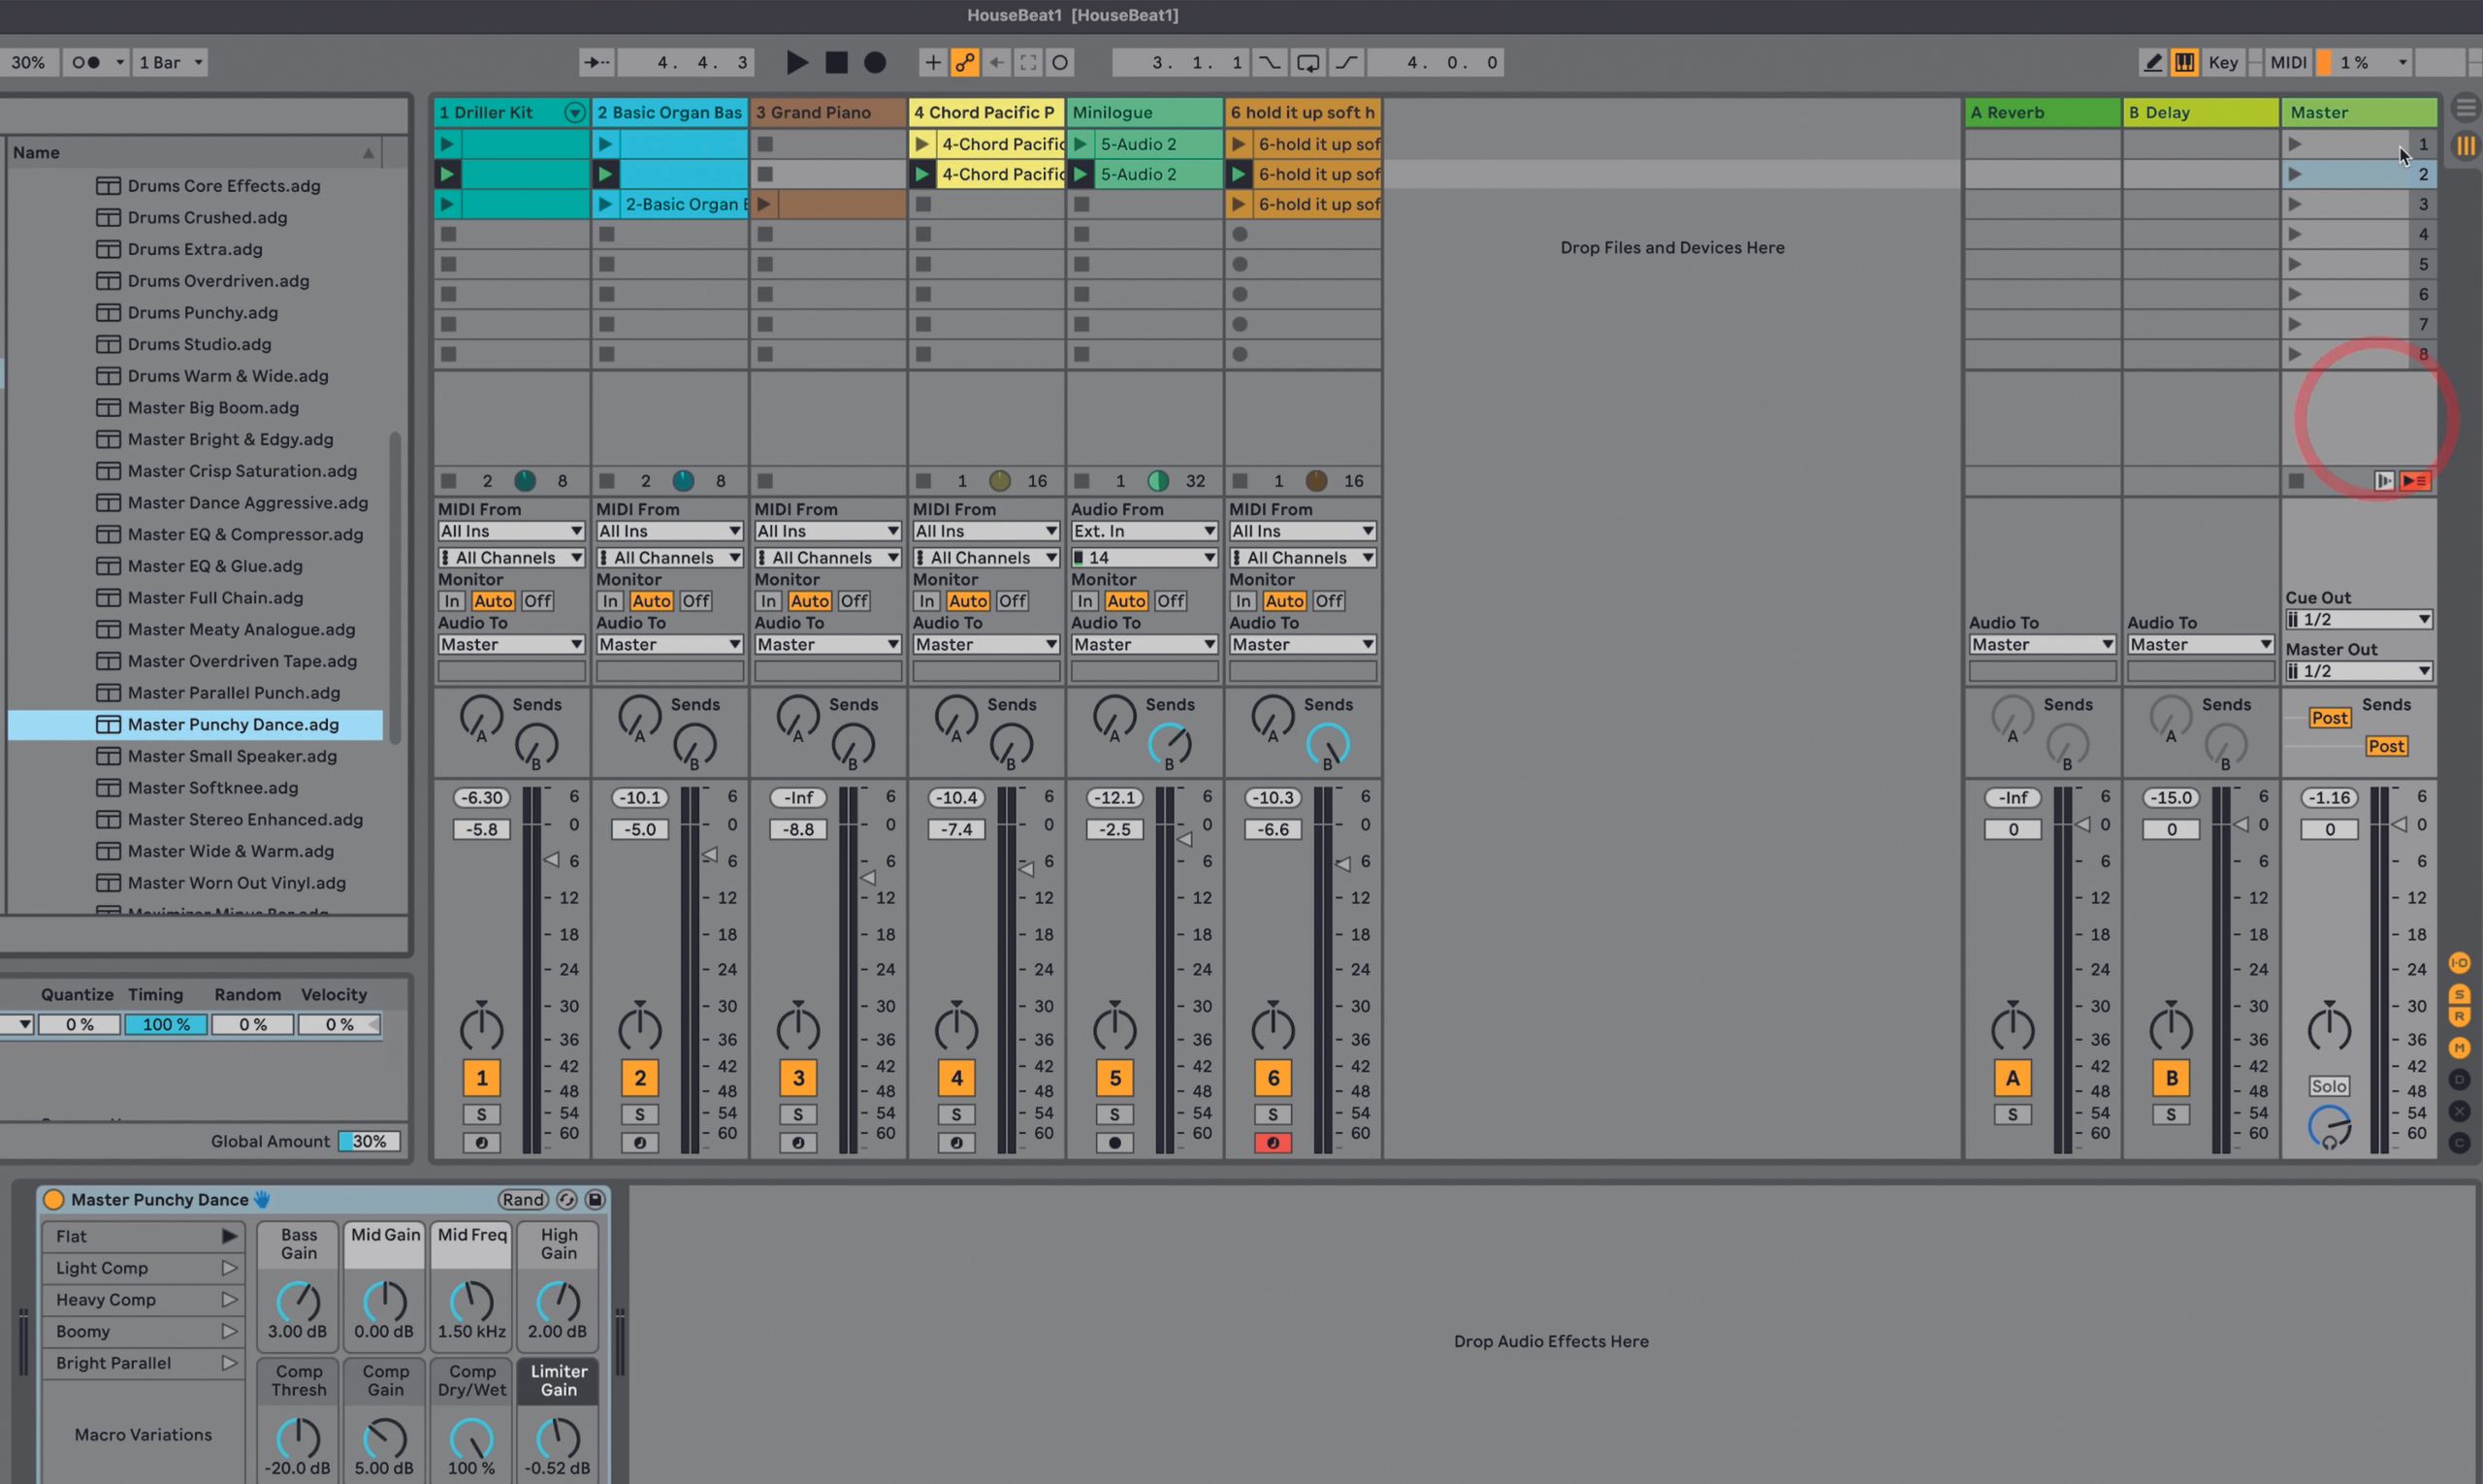Arm the Arrangement Record button
Screen dimensions: 2483x1484
point(875,62)
